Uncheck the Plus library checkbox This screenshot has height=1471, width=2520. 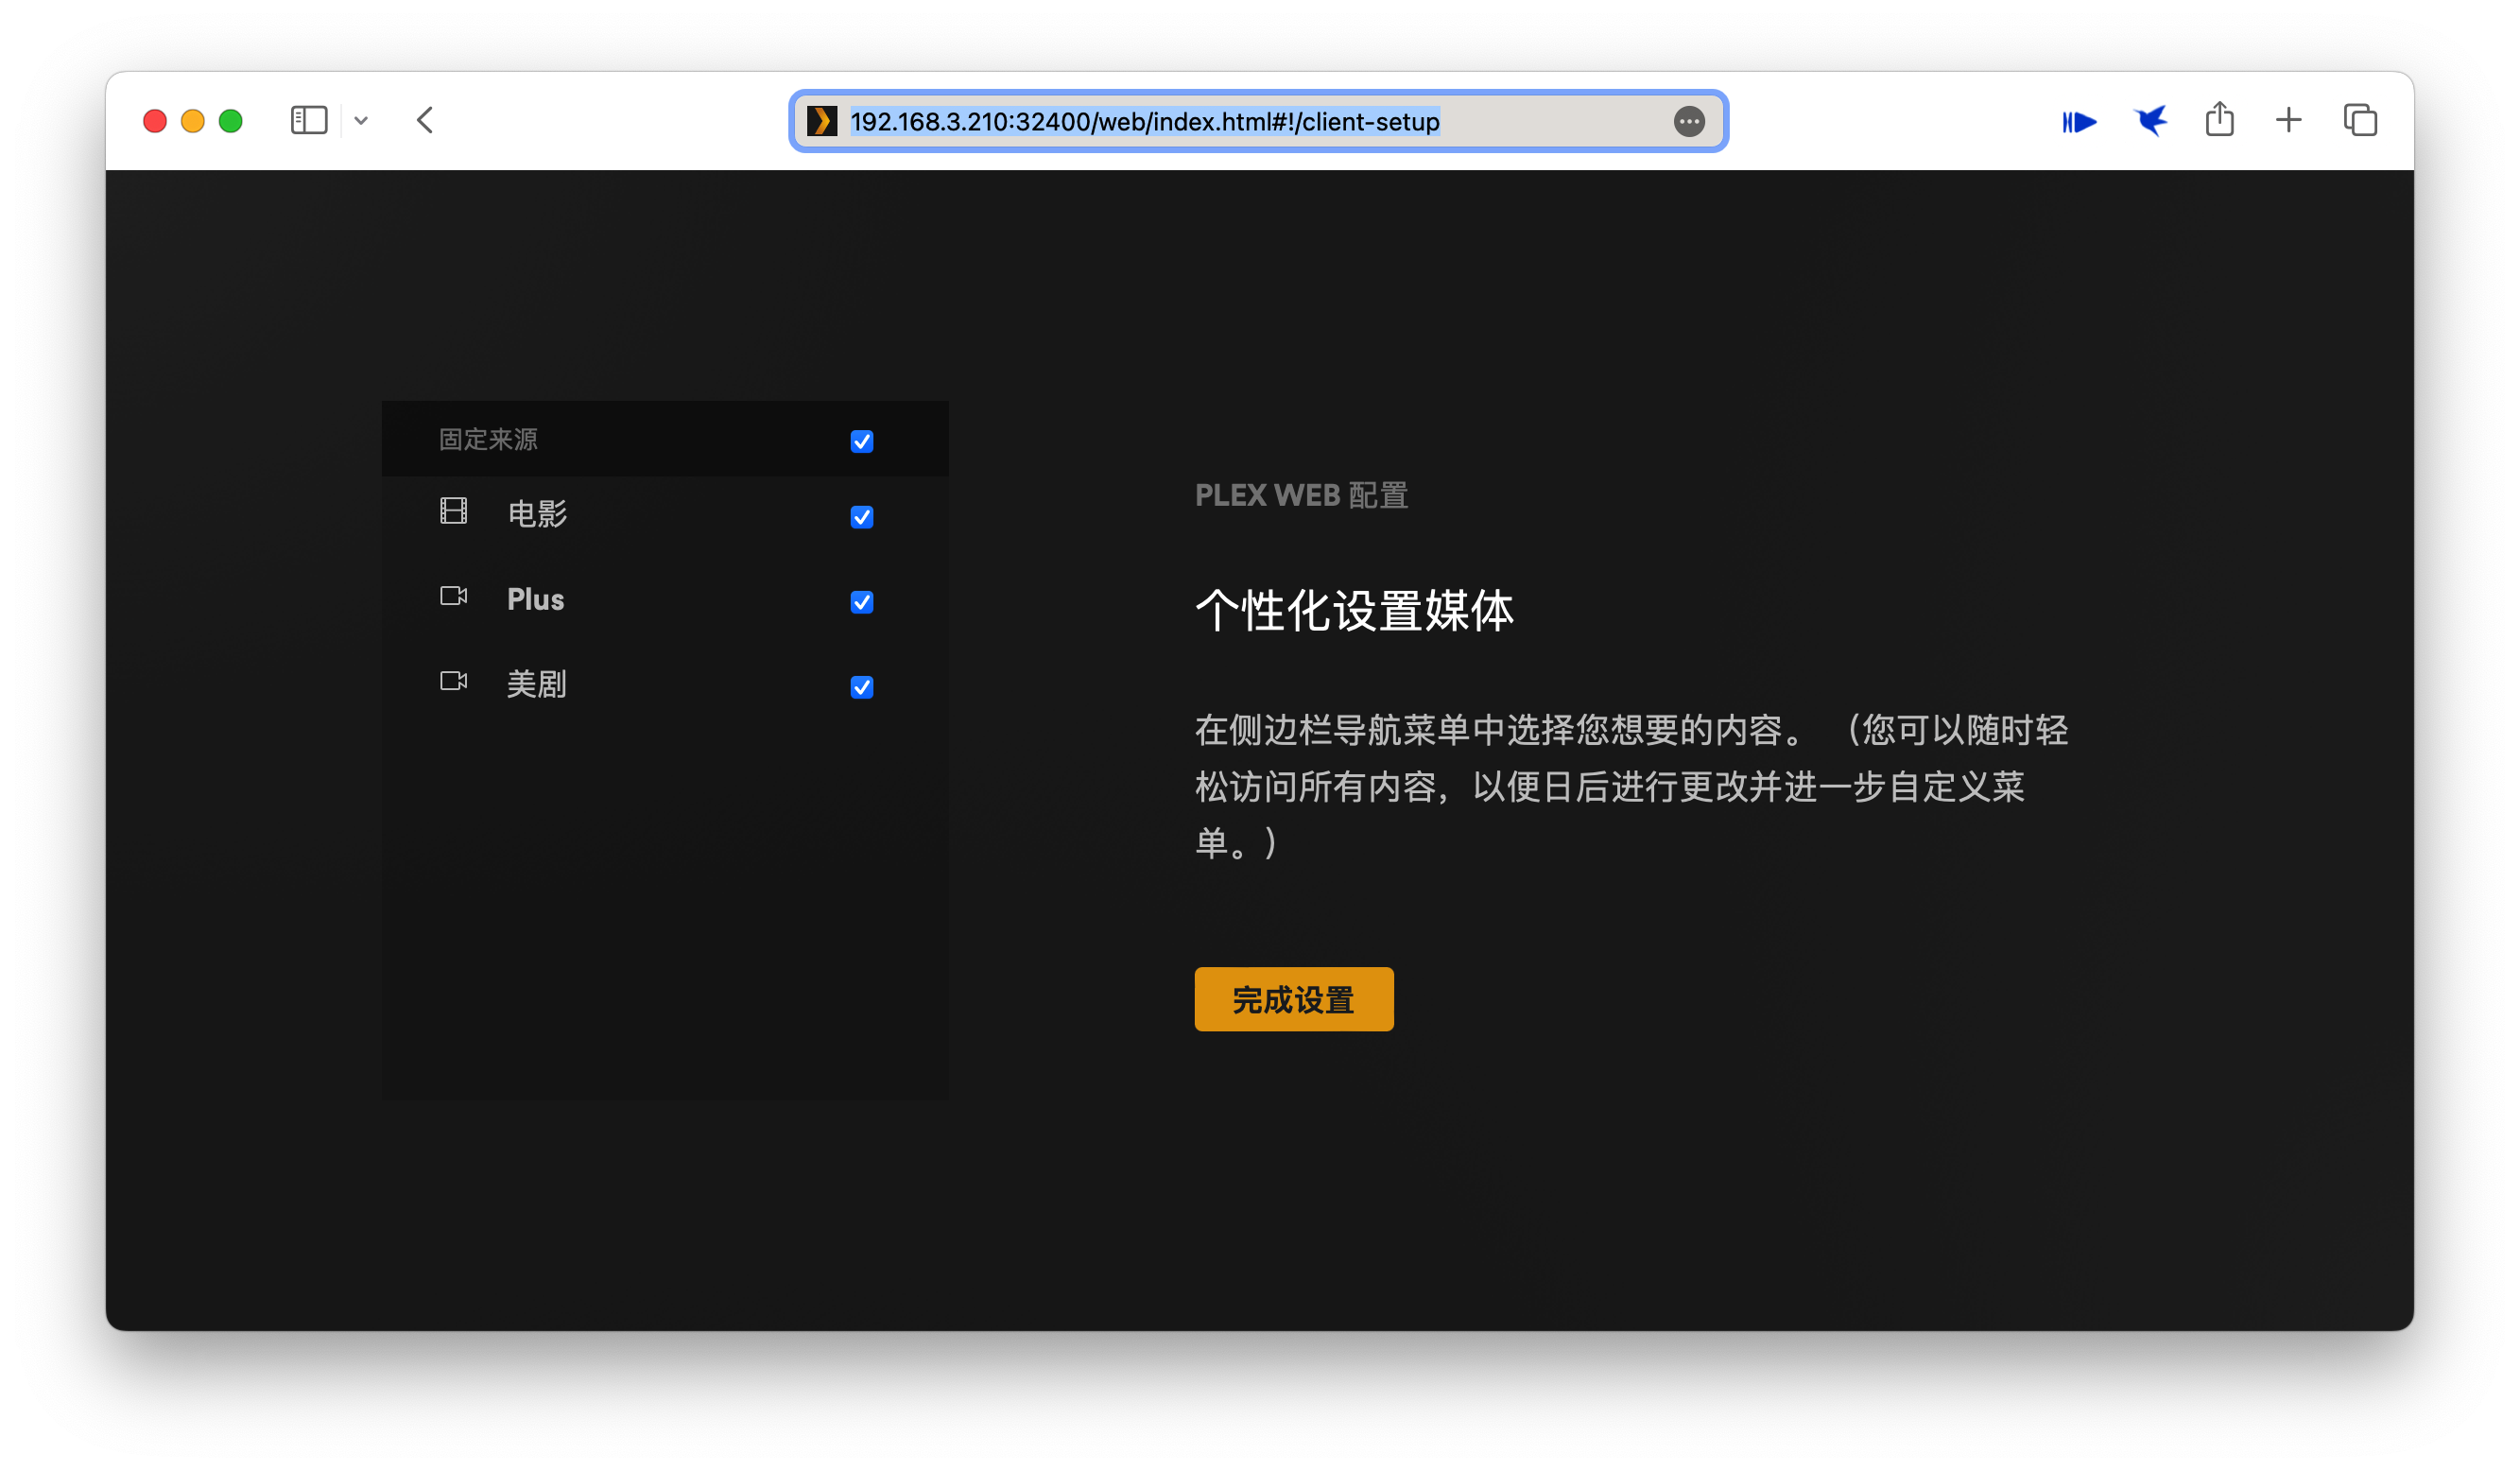tap(862, 602)
